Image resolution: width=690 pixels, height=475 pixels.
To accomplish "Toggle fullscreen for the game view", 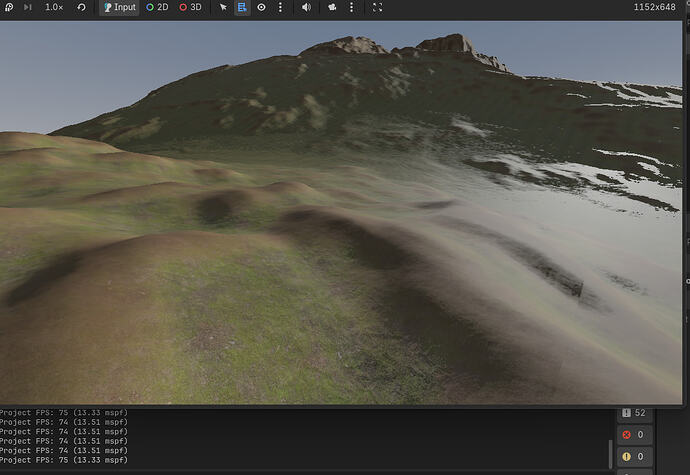I will [378, 7].
